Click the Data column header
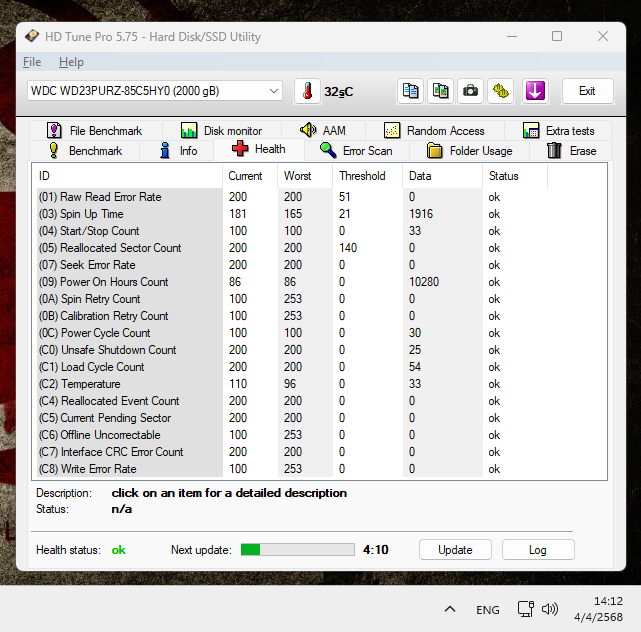641x632 pixels. pyautogui.click(x=443, y=176)
